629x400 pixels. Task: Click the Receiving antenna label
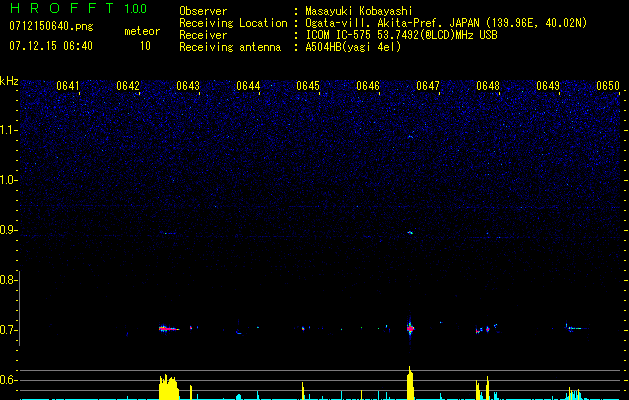230,47
